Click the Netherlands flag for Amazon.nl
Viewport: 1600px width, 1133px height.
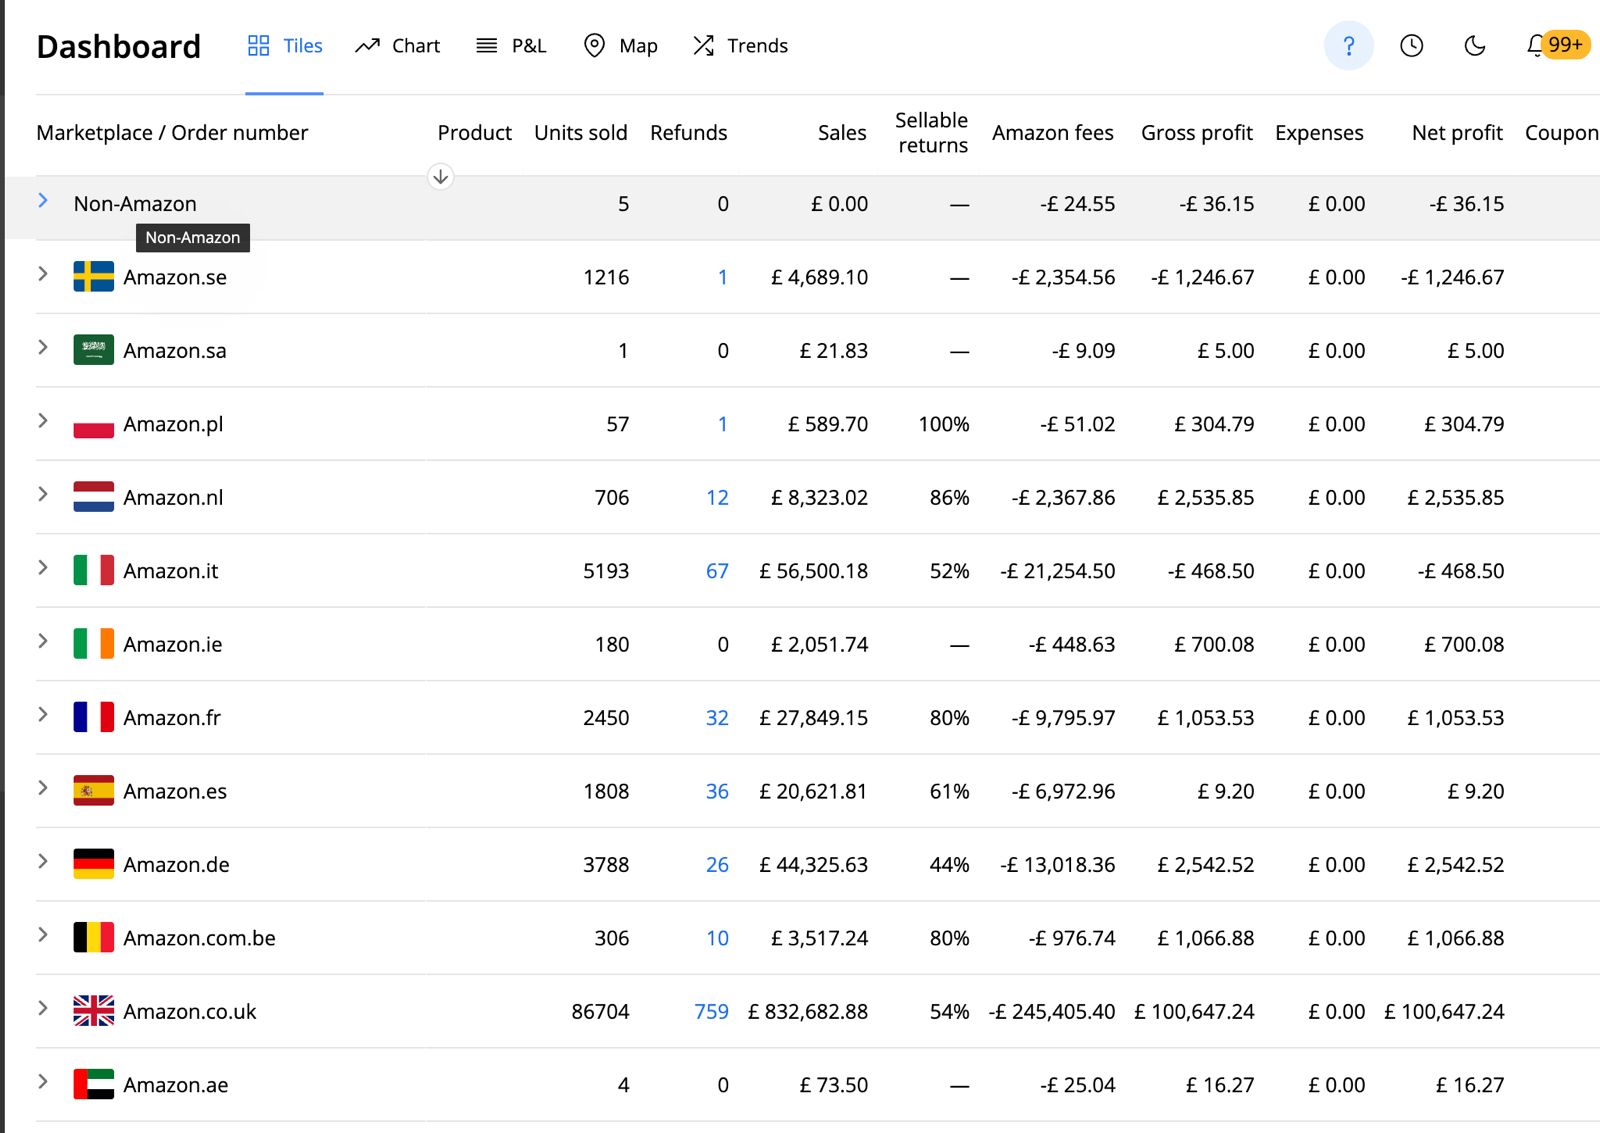[x=93, y=497]
